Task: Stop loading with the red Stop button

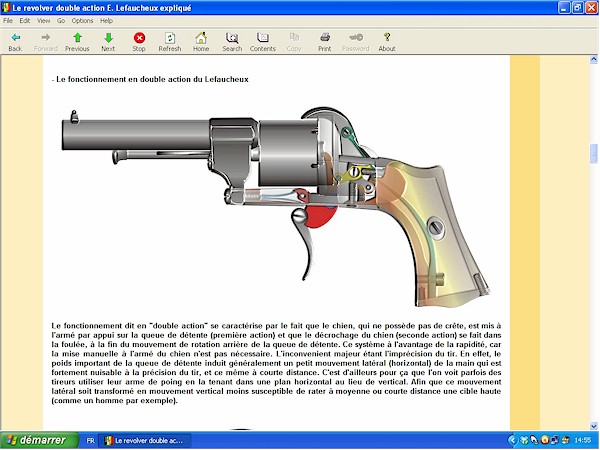Action: click(139, 42)
